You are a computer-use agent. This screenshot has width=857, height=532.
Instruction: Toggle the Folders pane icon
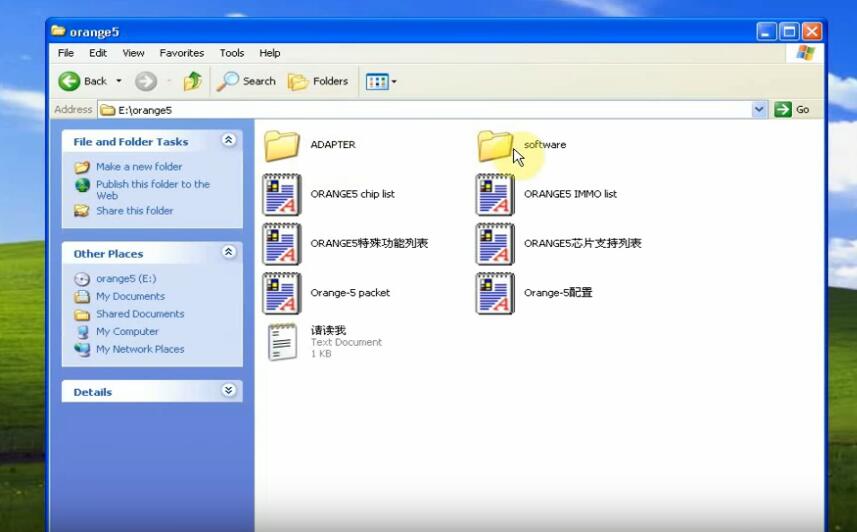[298, 81]
